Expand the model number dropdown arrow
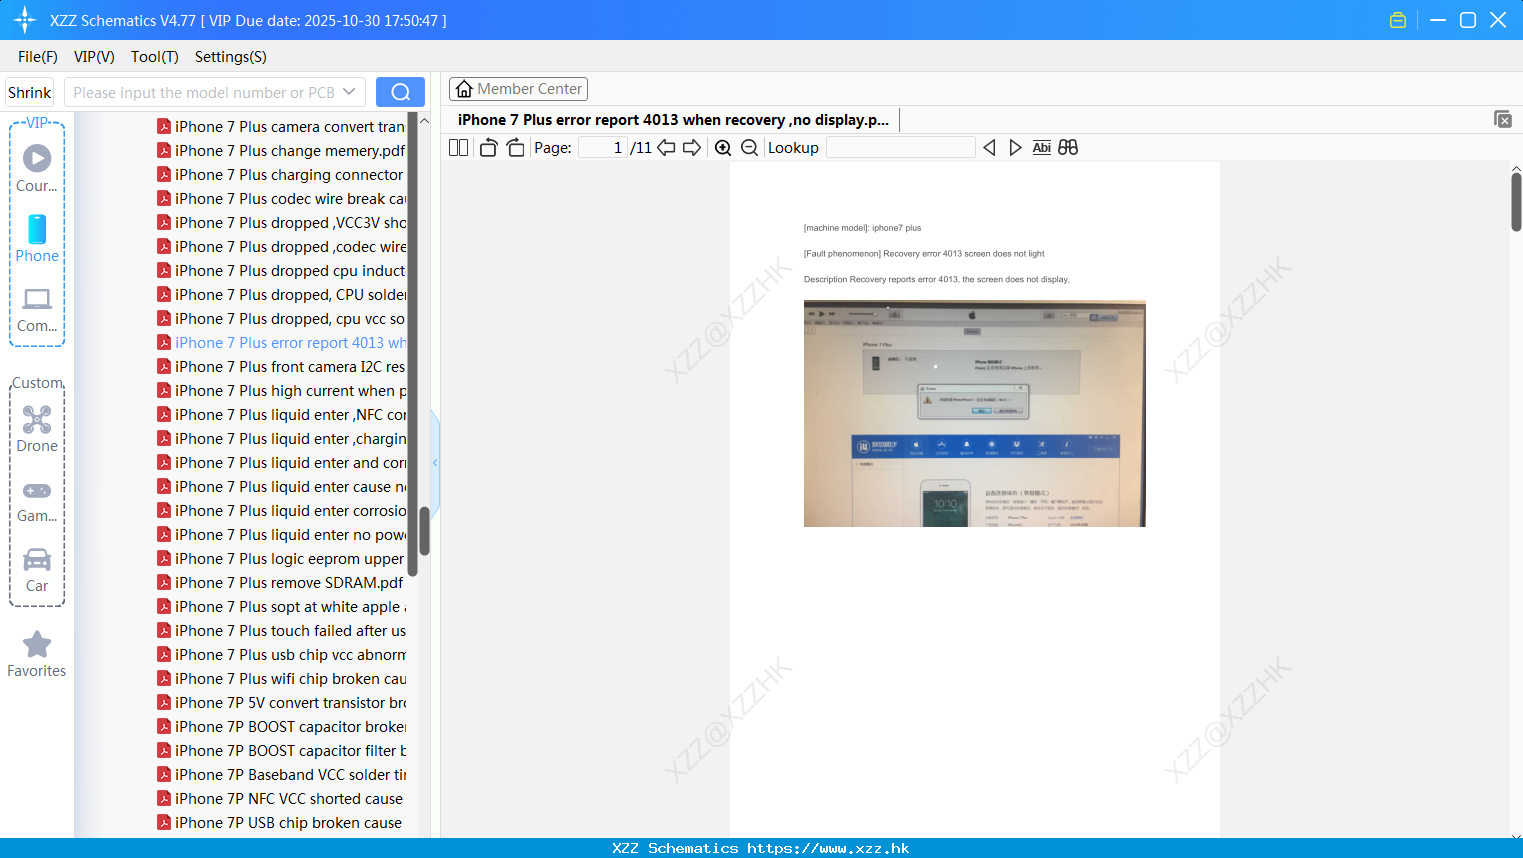1523x858 pixels. coord(349,92)
